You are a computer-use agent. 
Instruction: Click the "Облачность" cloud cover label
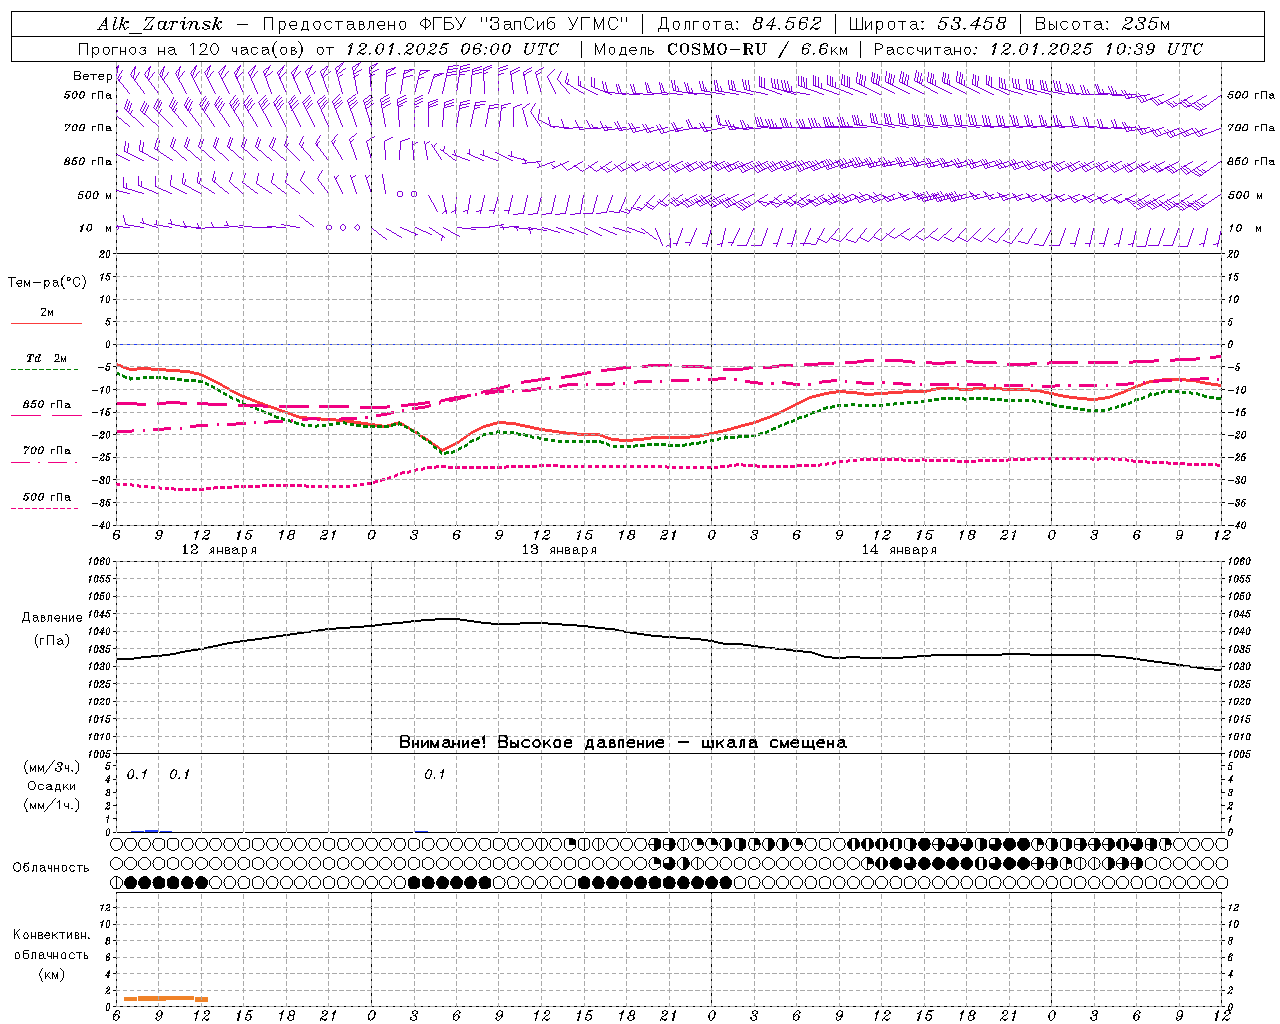(51, 867)
